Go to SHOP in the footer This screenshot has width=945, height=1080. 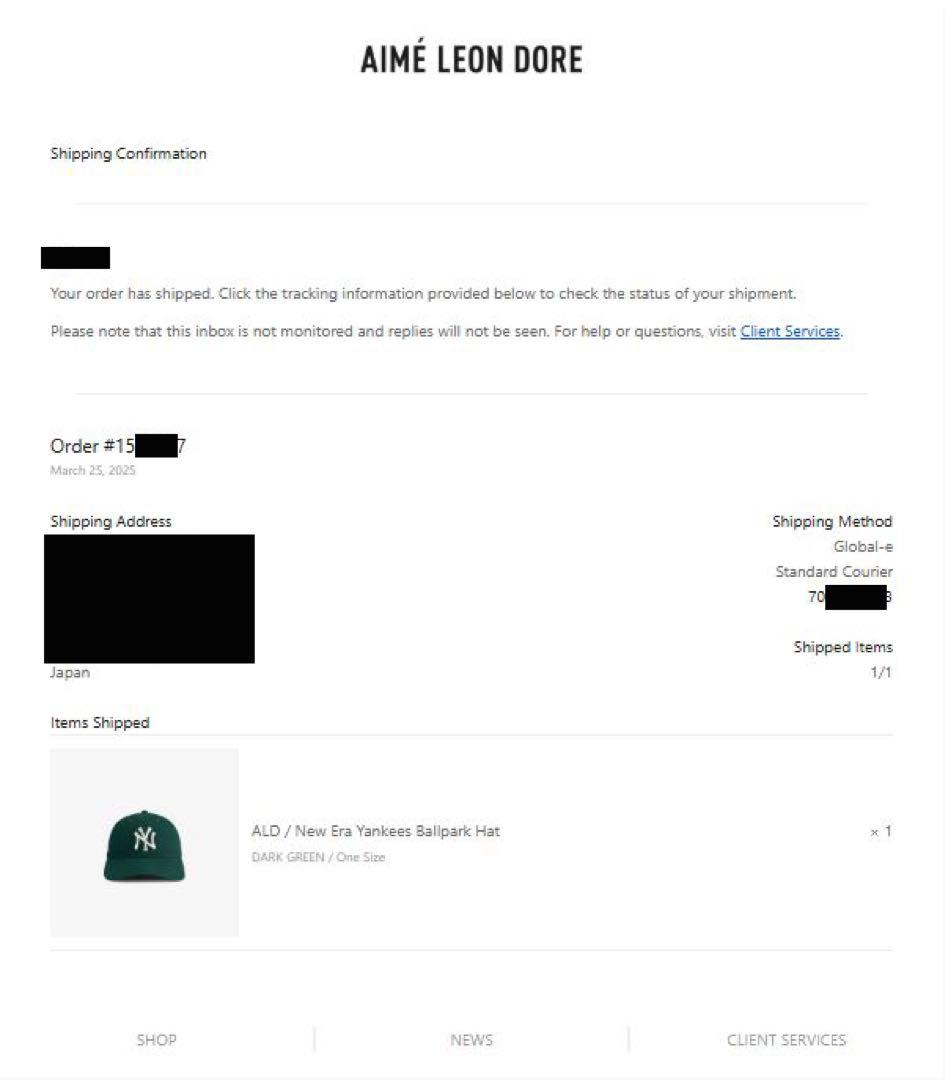pyautogui.click(x=156, y=1039)
